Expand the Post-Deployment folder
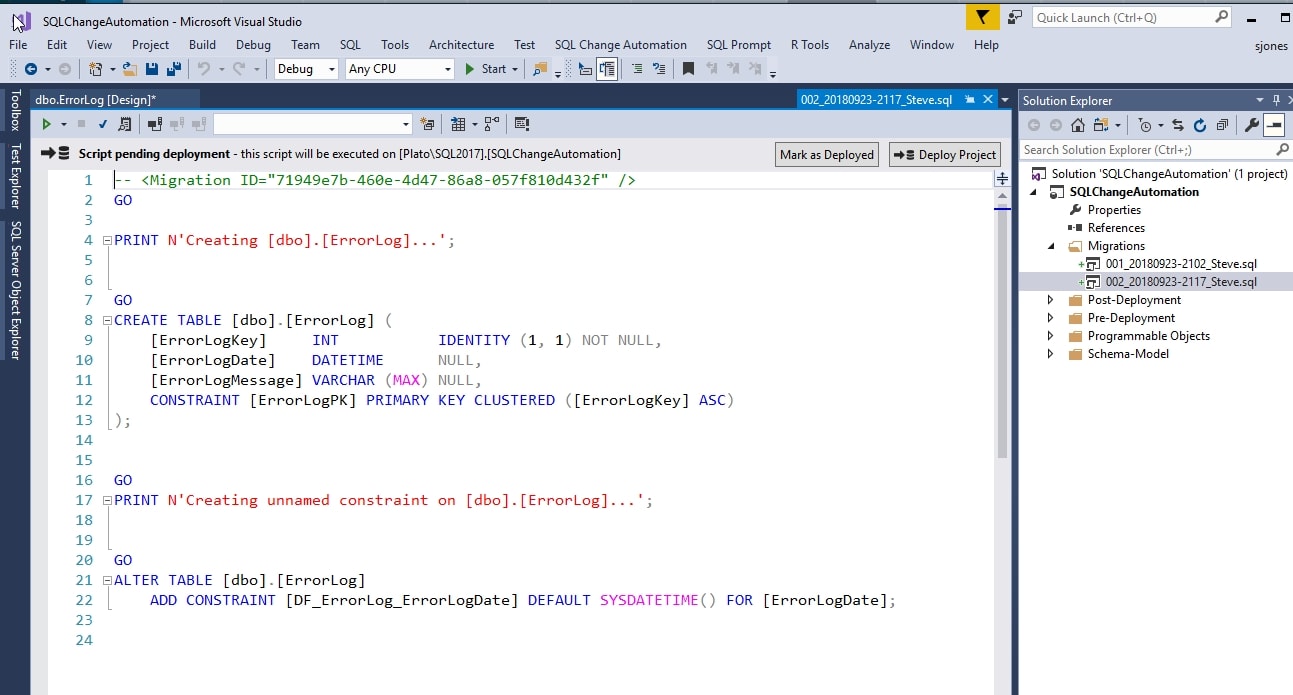Viewport: 1293px width, 695px height. pyautogui.click(x=1050, y=300)
